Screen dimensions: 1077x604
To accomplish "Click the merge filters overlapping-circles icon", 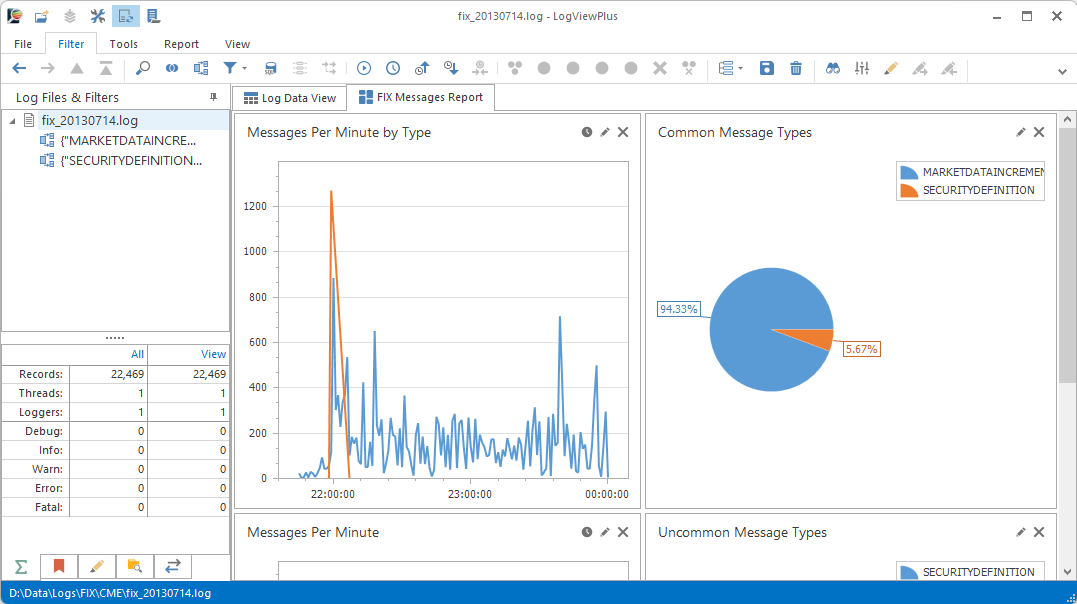I will (172, 68).
